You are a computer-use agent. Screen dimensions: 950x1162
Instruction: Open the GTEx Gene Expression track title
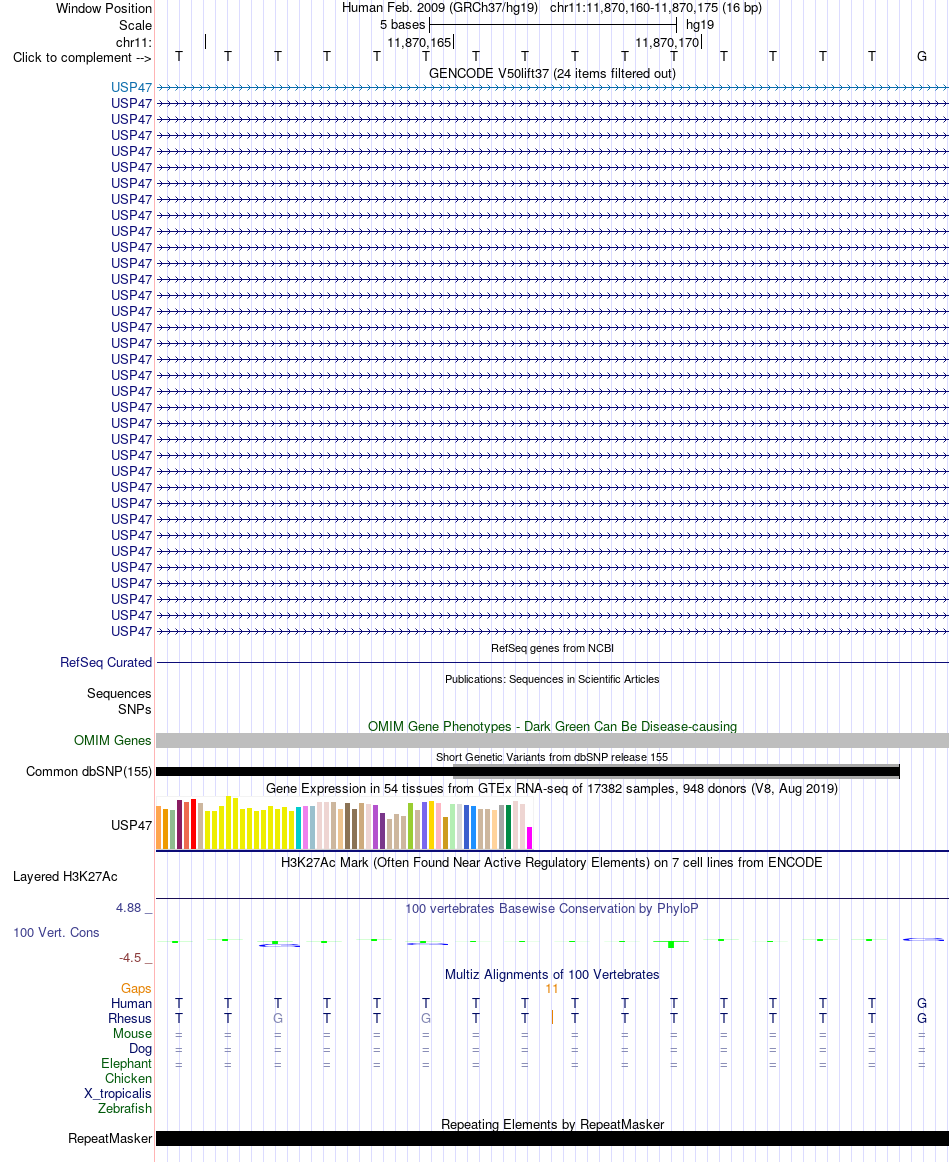[552, 788]
